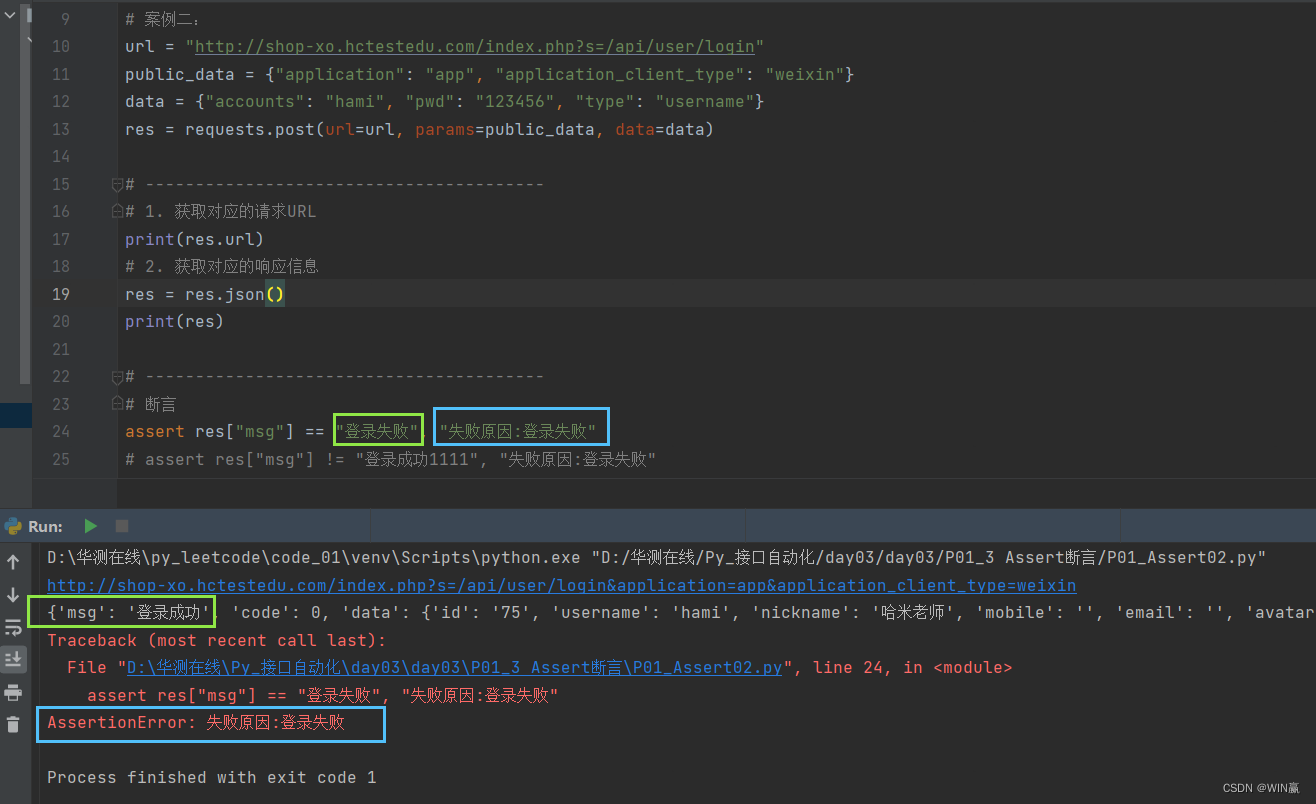Click the python.exe command line in console

pos(657,557)
